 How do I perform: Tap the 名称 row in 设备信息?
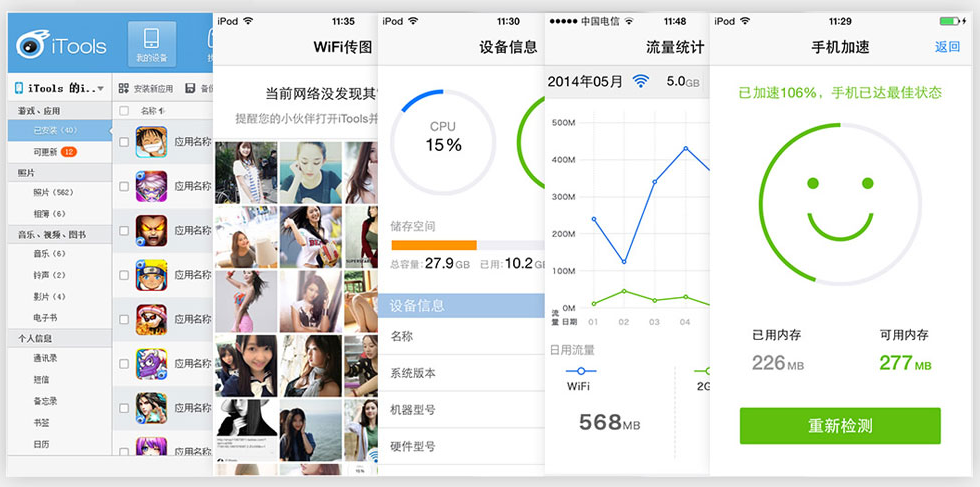tap(461, 336)
